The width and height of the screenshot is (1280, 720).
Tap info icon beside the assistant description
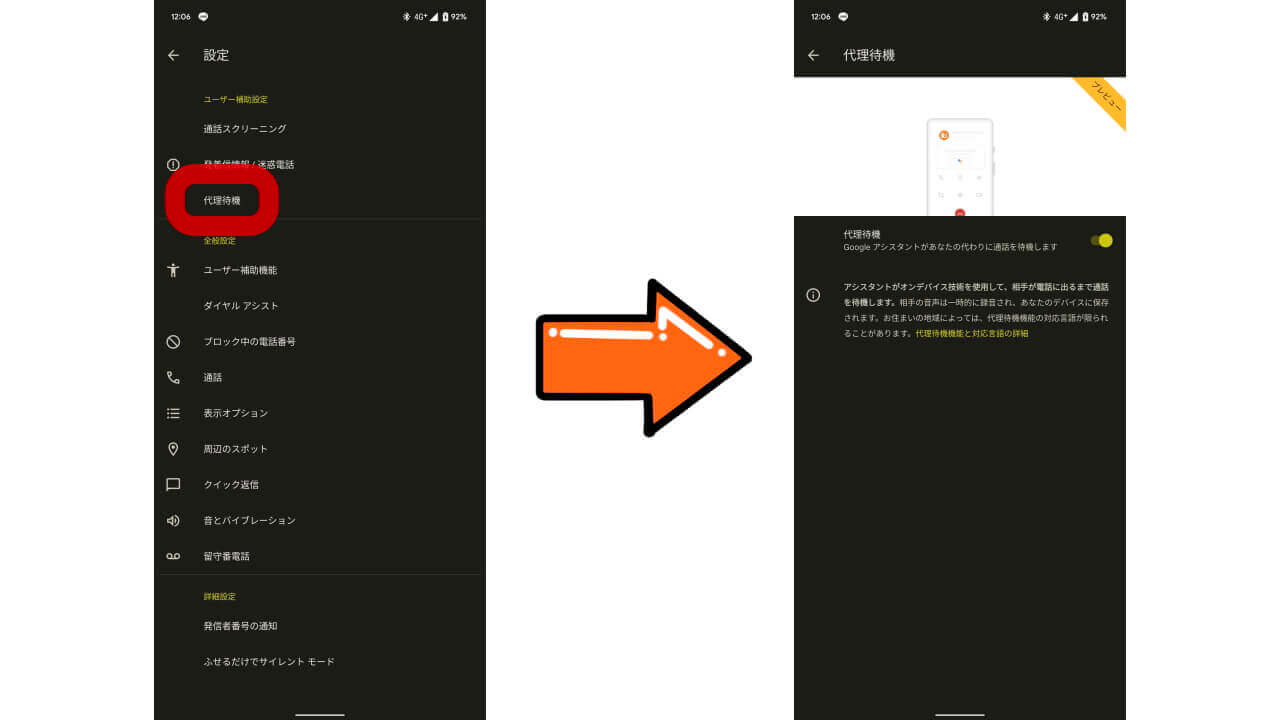pyautogui.click(x=813, y=295)
